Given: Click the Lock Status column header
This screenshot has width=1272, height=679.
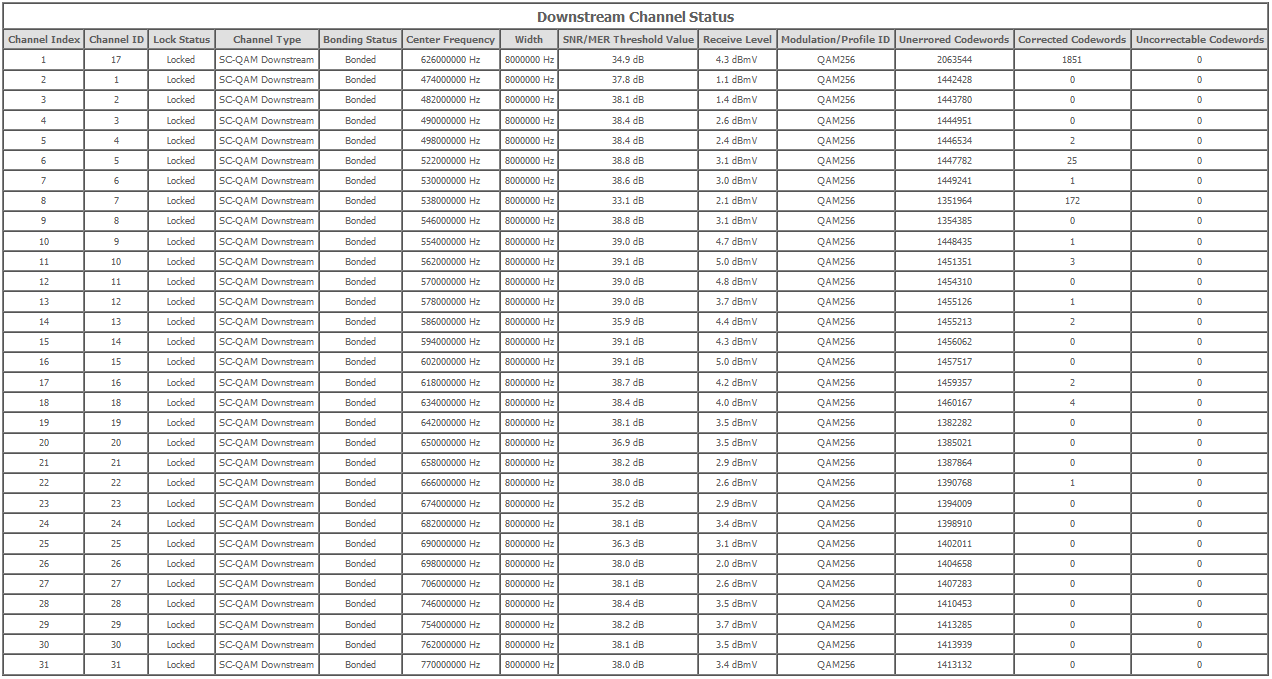Looking at the screenshot, I should click(181, 39).
